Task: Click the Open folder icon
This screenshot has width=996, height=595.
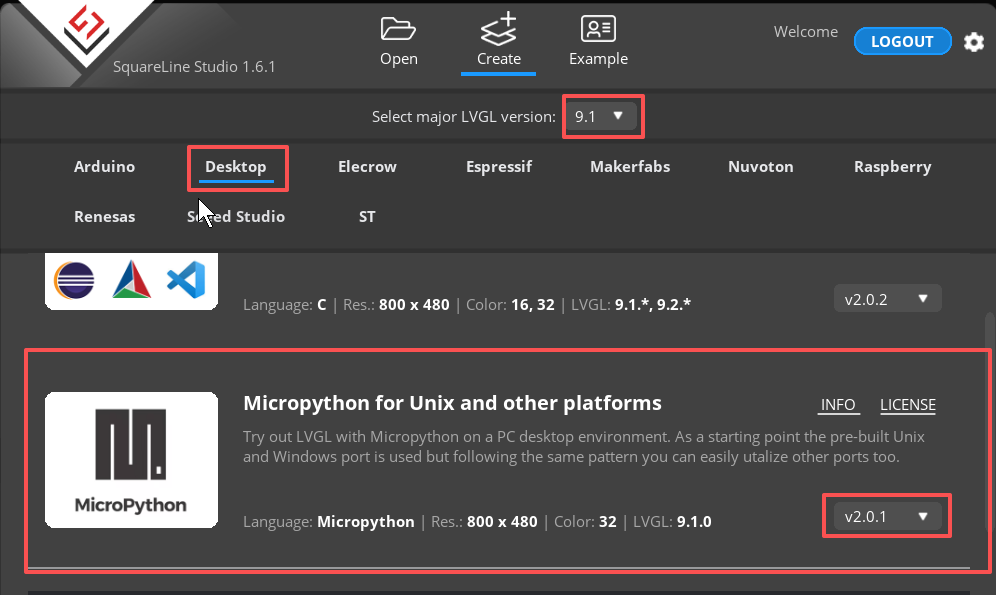Action: [398, 29]
